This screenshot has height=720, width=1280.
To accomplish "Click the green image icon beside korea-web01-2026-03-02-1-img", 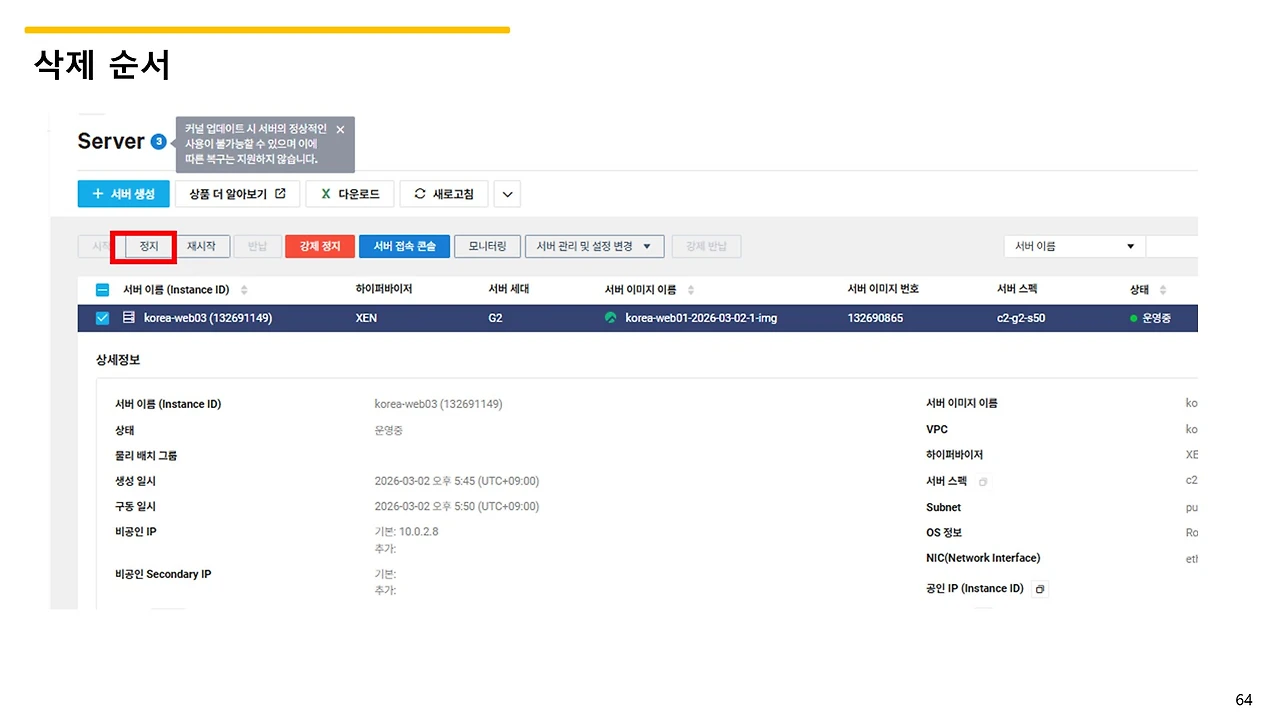I will coord(611,318).
